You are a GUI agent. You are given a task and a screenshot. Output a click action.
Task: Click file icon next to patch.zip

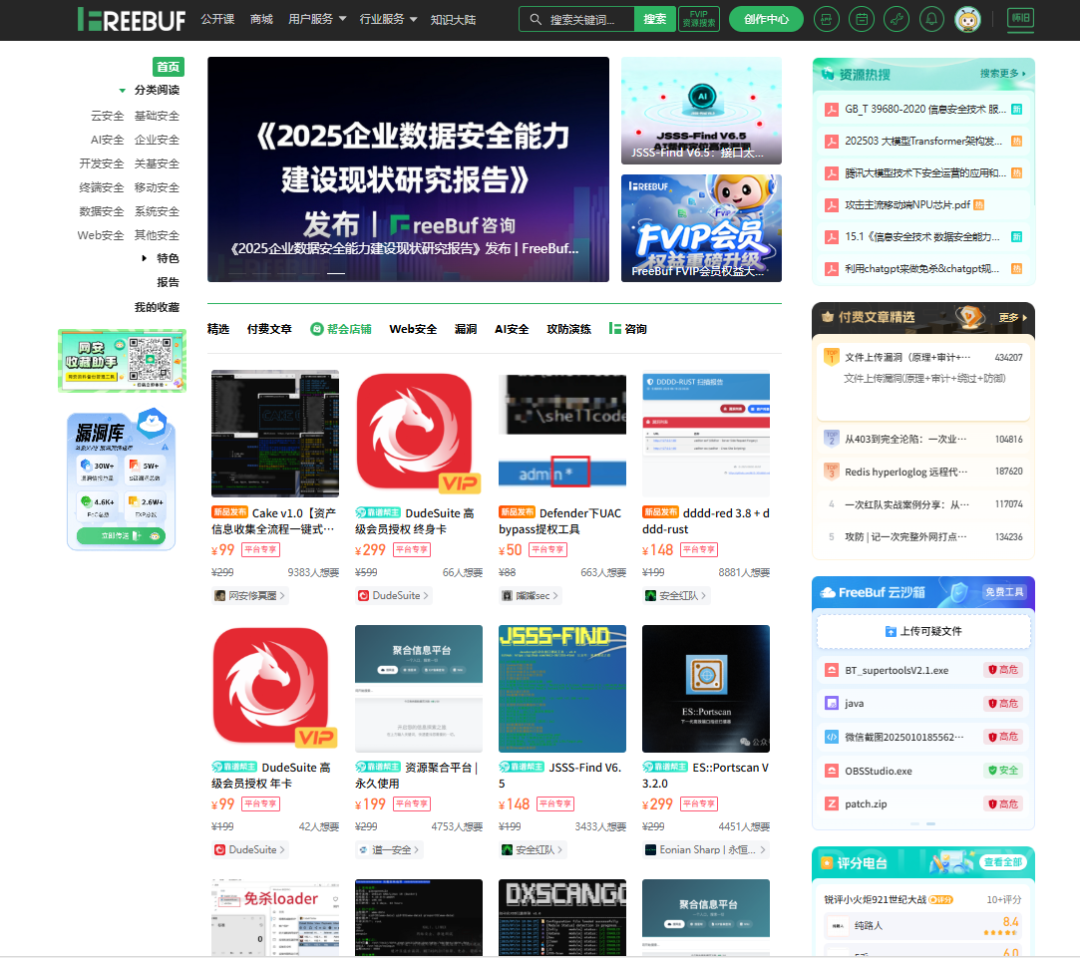[831, 804]
